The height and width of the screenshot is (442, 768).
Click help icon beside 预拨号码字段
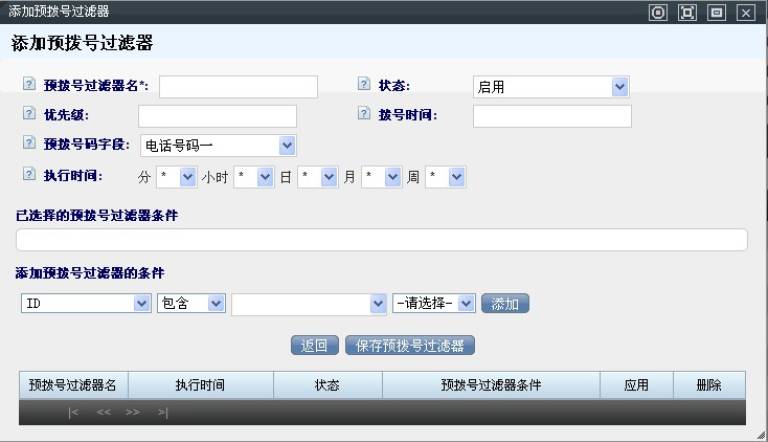29,144
